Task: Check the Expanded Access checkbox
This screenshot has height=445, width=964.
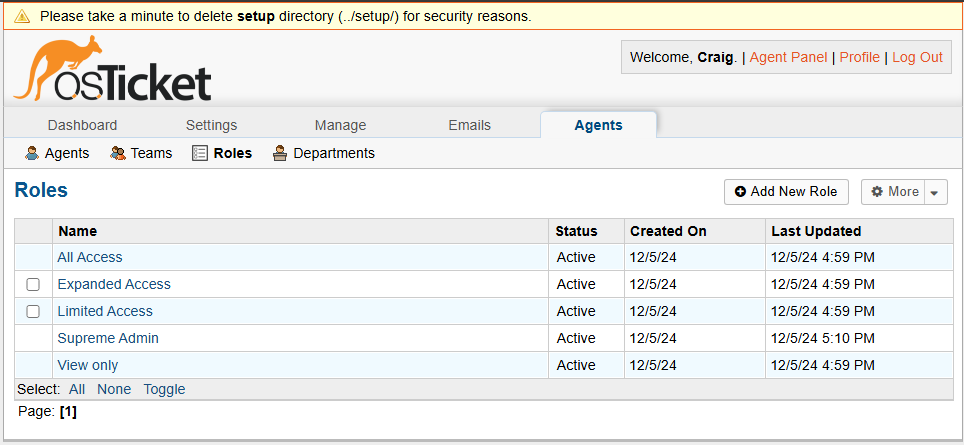Action: point(33,285)
